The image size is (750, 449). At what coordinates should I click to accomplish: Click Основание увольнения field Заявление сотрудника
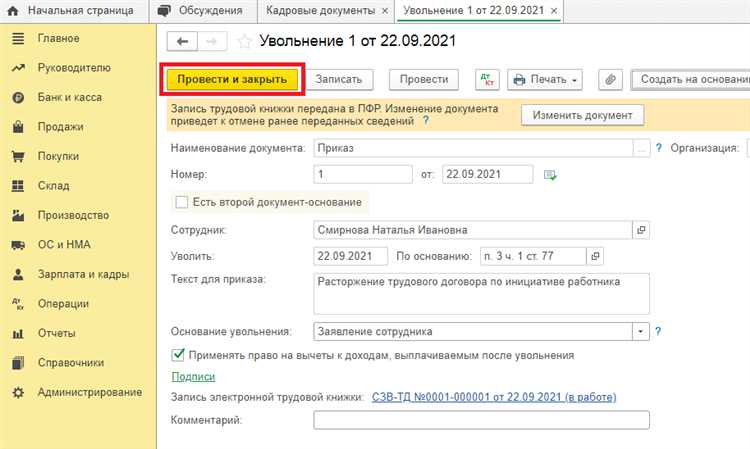473,331
